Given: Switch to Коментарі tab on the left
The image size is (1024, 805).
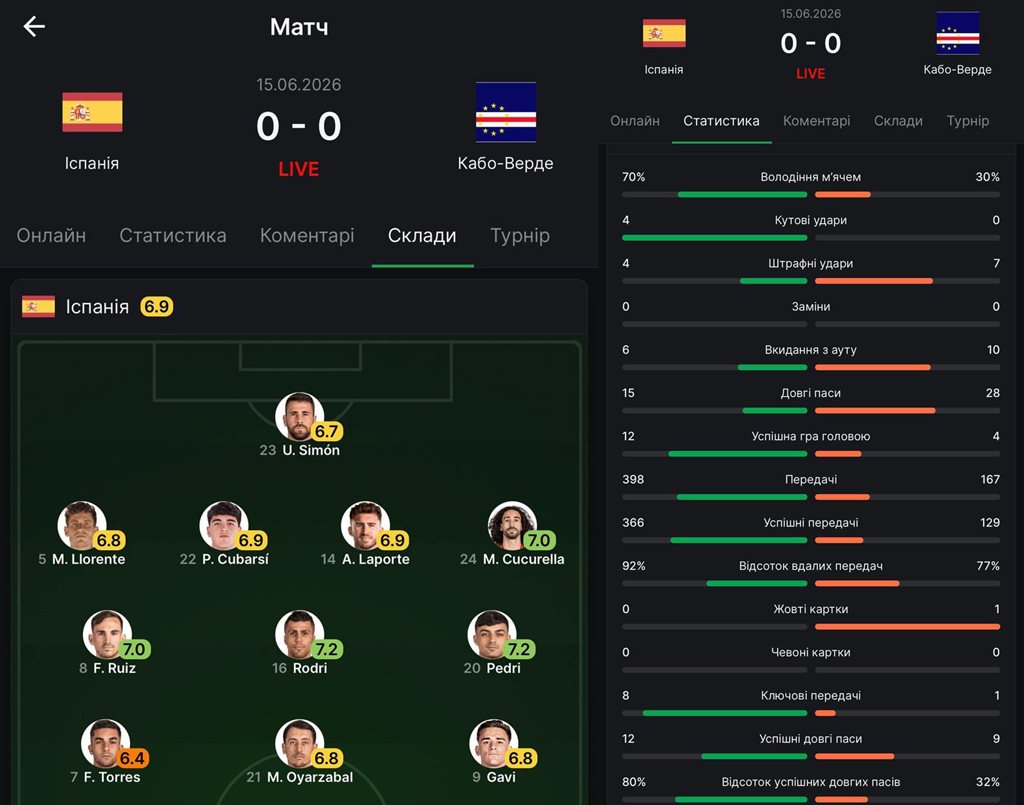Looking at the screenshot, I should coord(307,236).
